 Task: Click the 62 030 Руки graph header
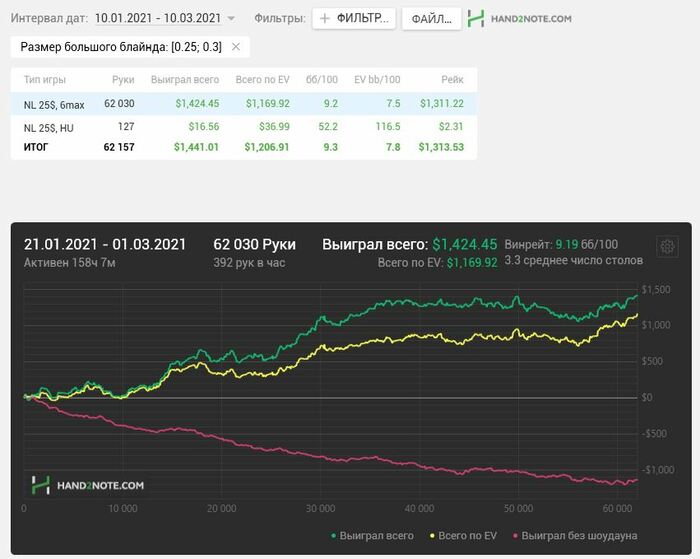[x=254, y=244]
